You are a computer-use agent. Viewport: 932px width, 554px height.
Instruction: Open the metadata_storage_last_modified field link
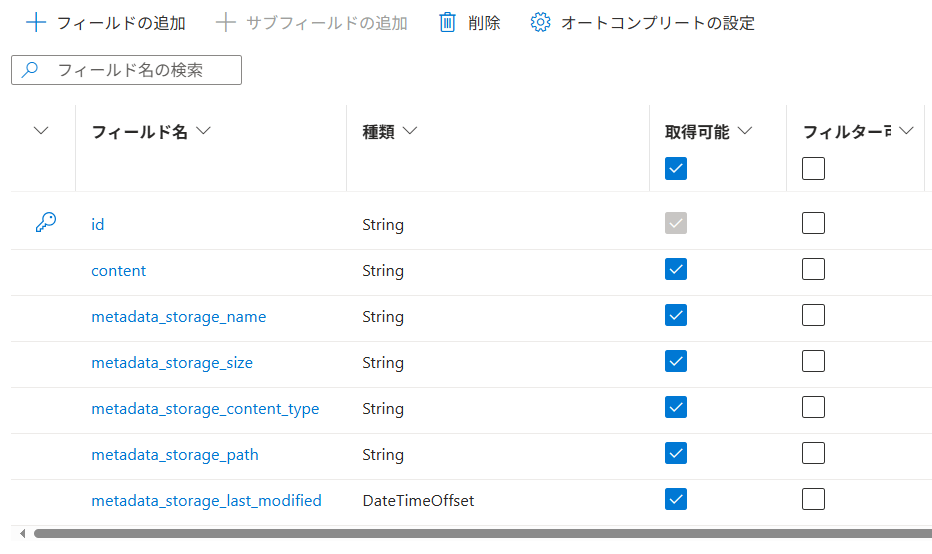tap(206, 500)
